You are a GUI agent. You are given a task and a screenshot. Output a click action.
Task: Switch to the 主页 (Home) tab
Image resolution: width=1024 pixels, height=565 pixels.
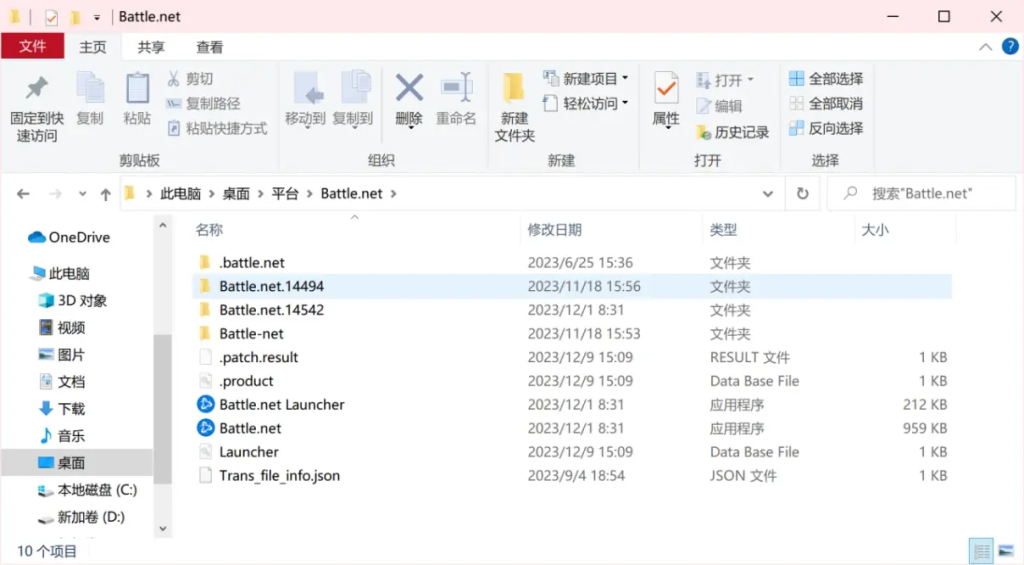tap(93, 47)
